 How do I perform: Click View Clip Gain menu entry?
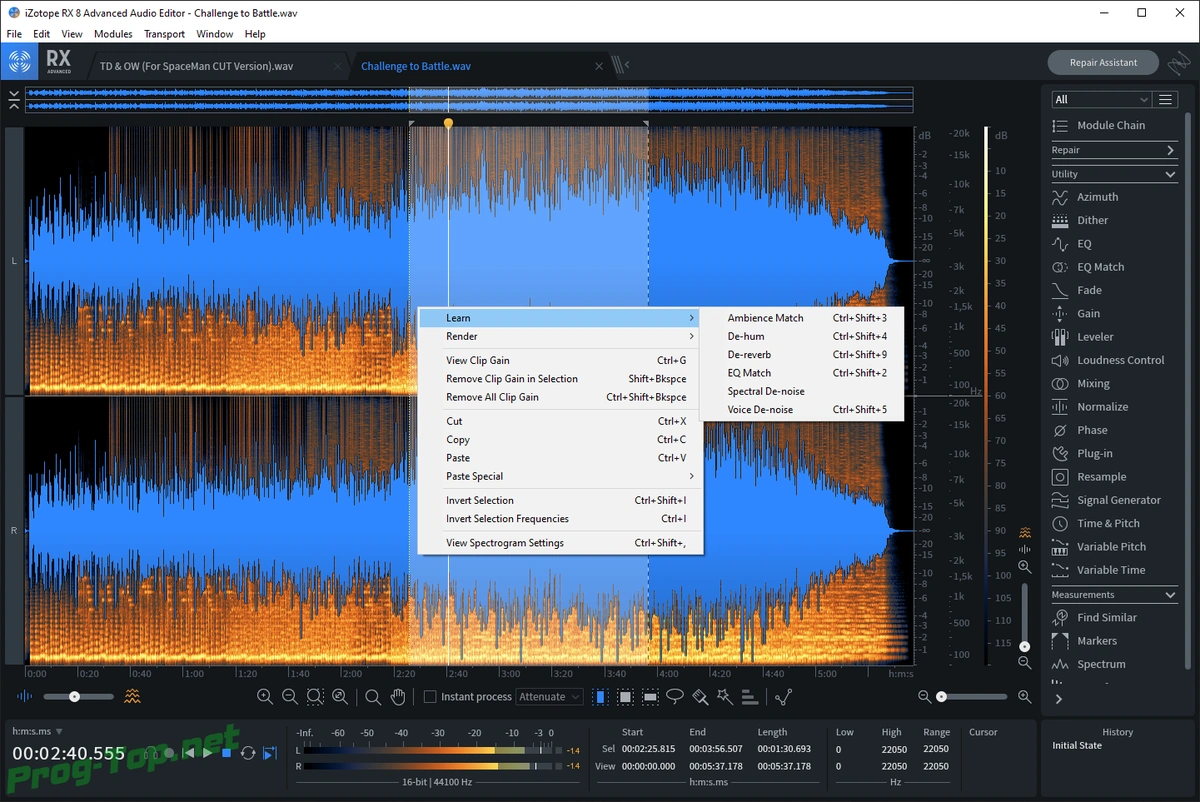click(560, 360)
